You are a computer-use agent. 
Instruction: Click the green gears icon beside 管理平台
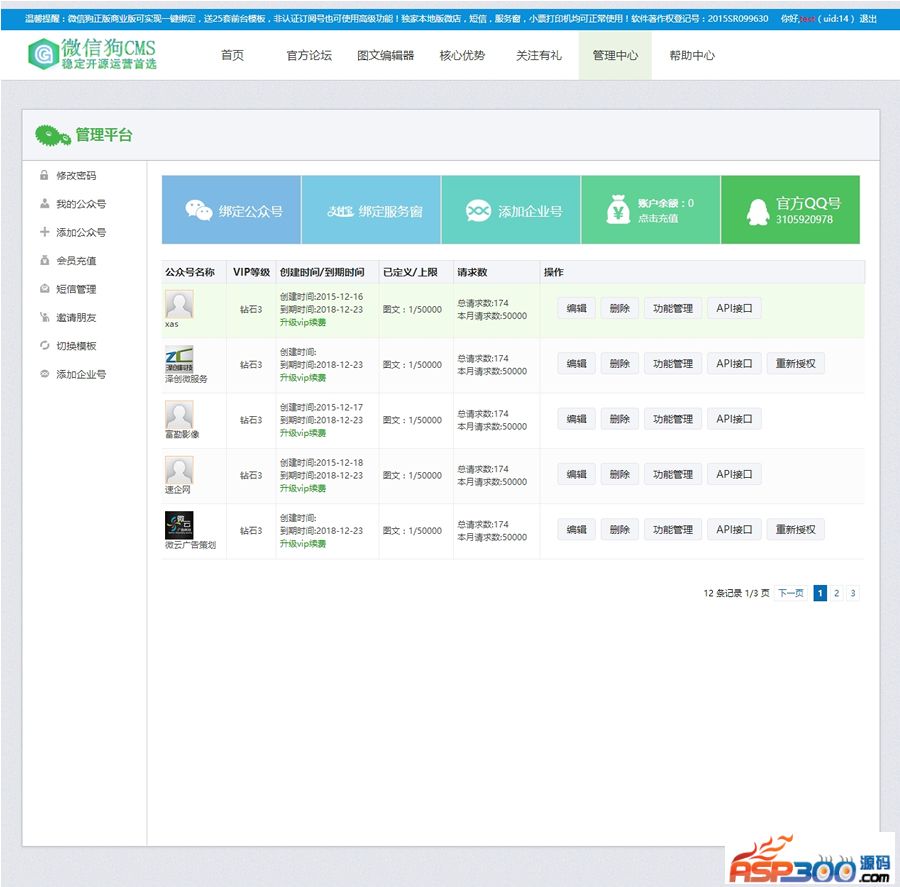coord(53,135)
